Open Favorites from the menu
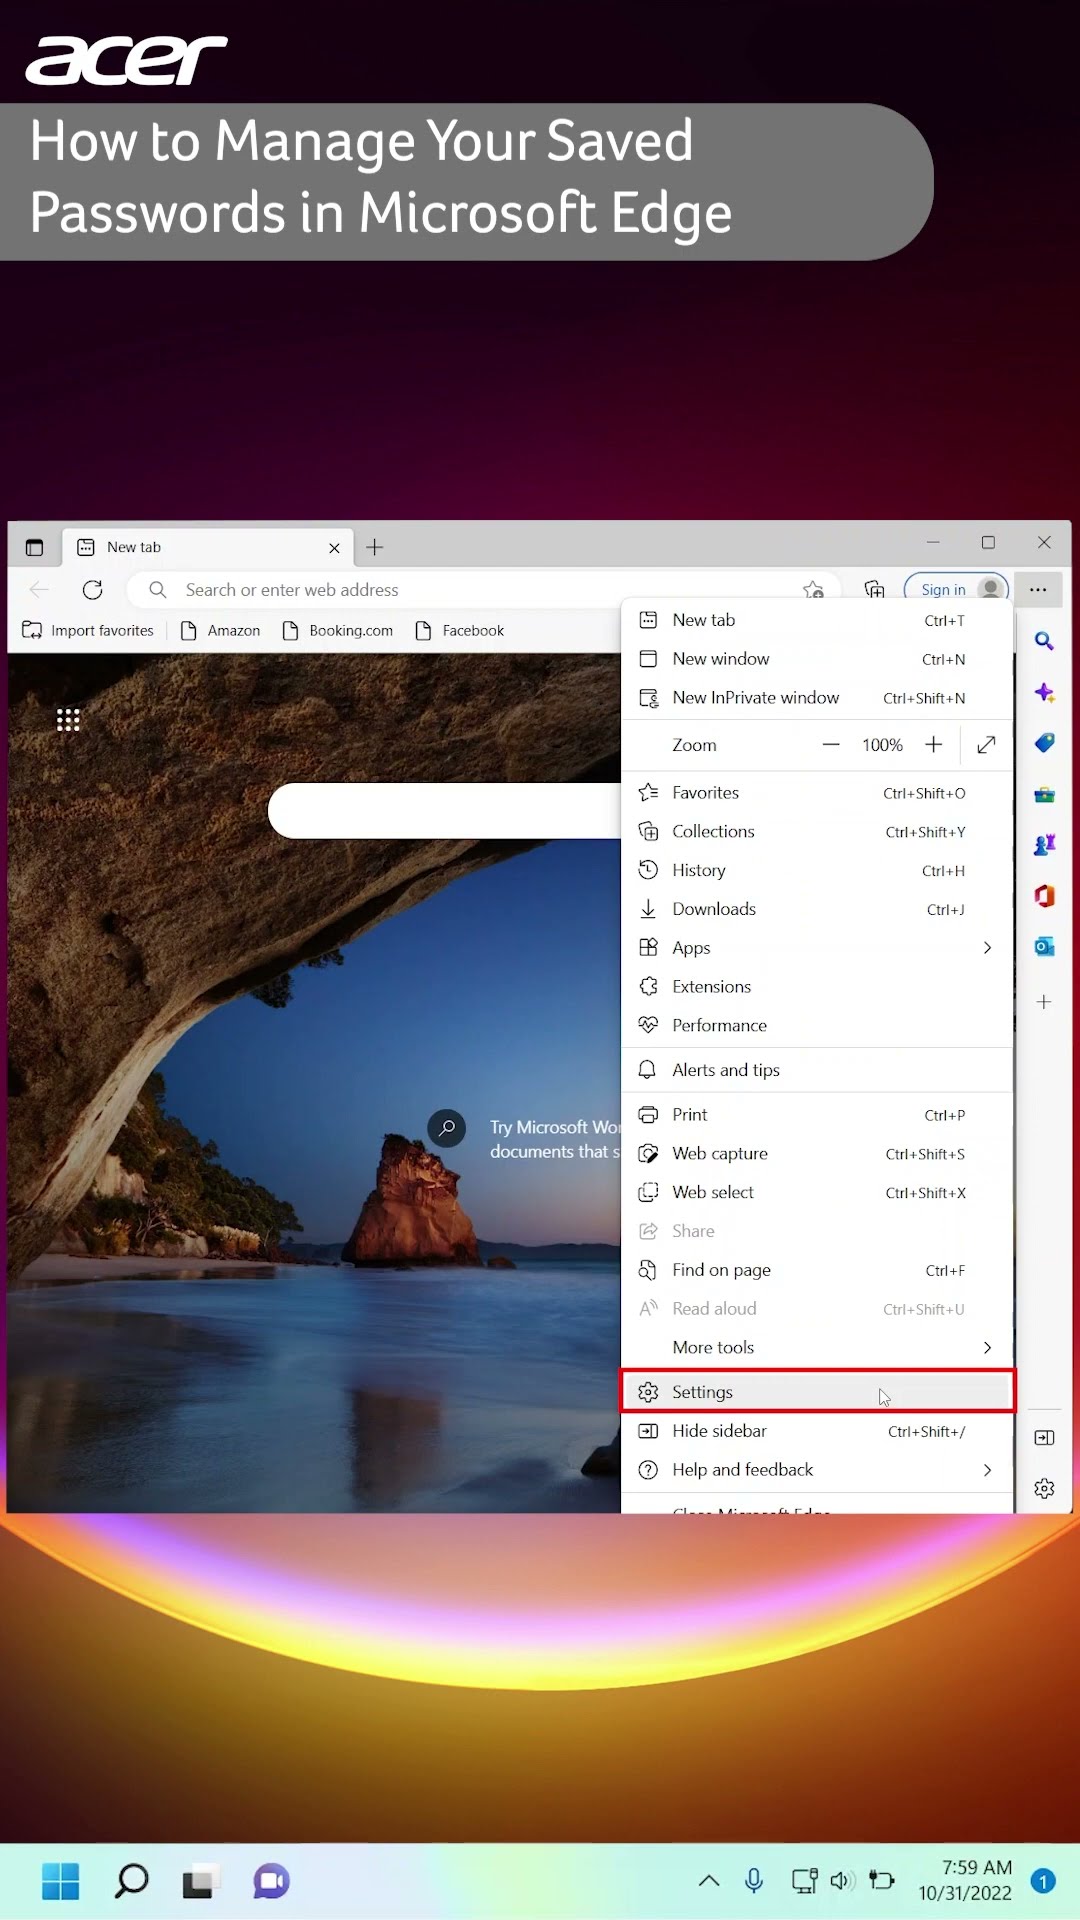 (817, 793)
